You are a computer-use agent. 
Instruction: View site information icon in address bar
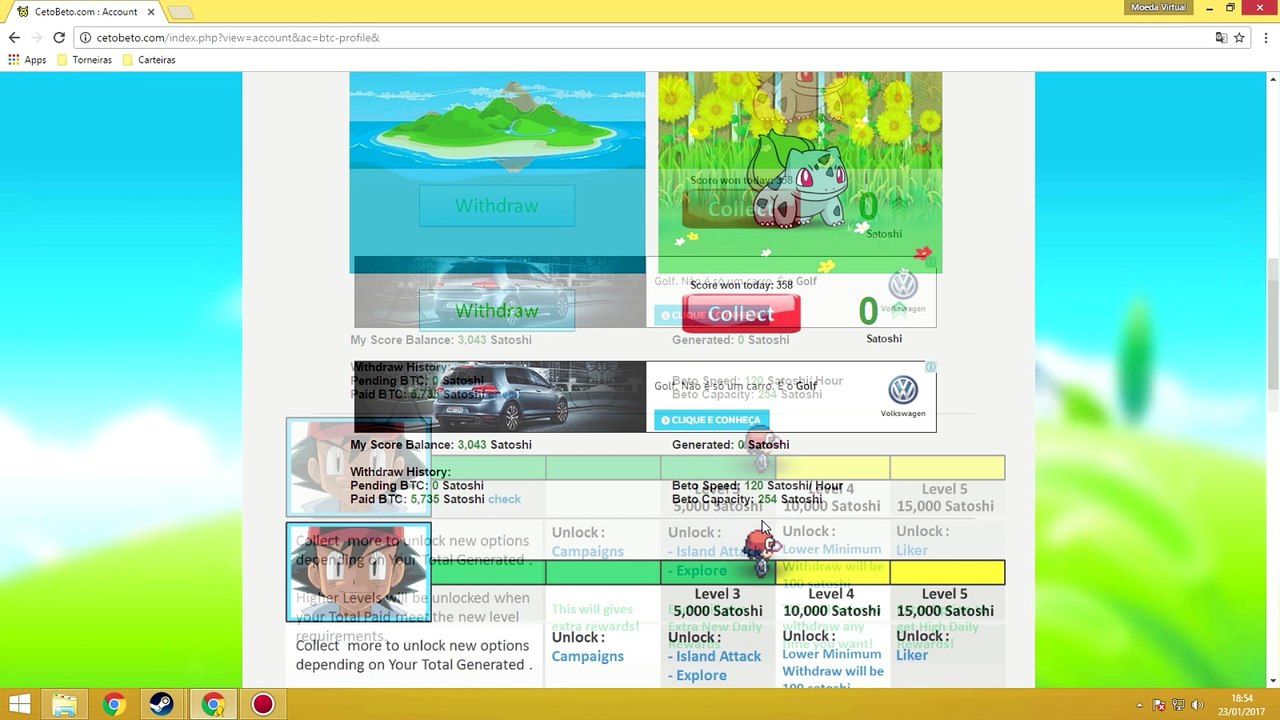click(x=86, y=38)
